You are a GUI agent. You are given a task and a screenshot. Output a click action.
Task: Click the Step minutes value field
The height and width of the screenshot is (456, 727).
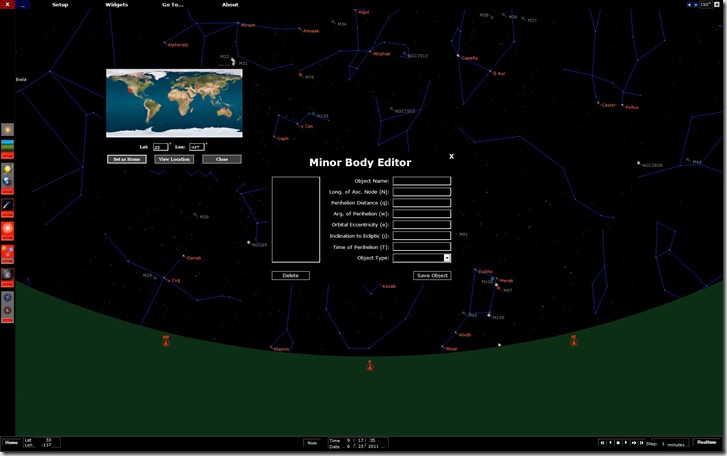tap(663, 443)
